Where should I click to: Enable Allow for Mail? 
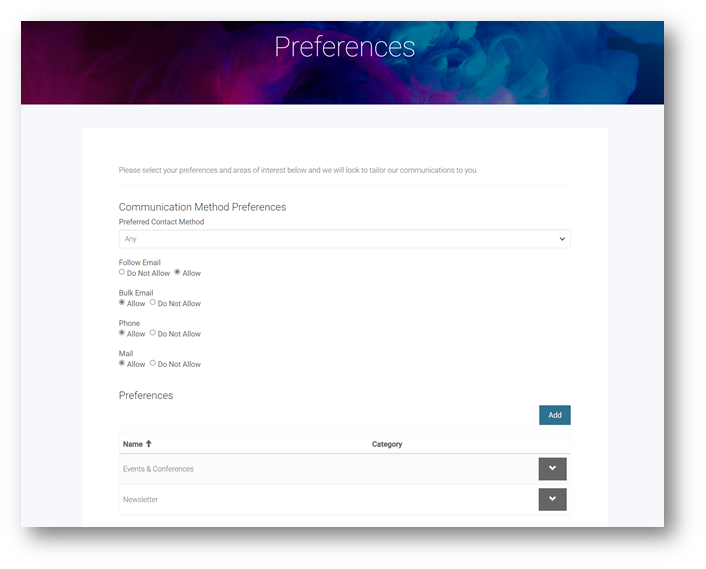pos(122,363)
